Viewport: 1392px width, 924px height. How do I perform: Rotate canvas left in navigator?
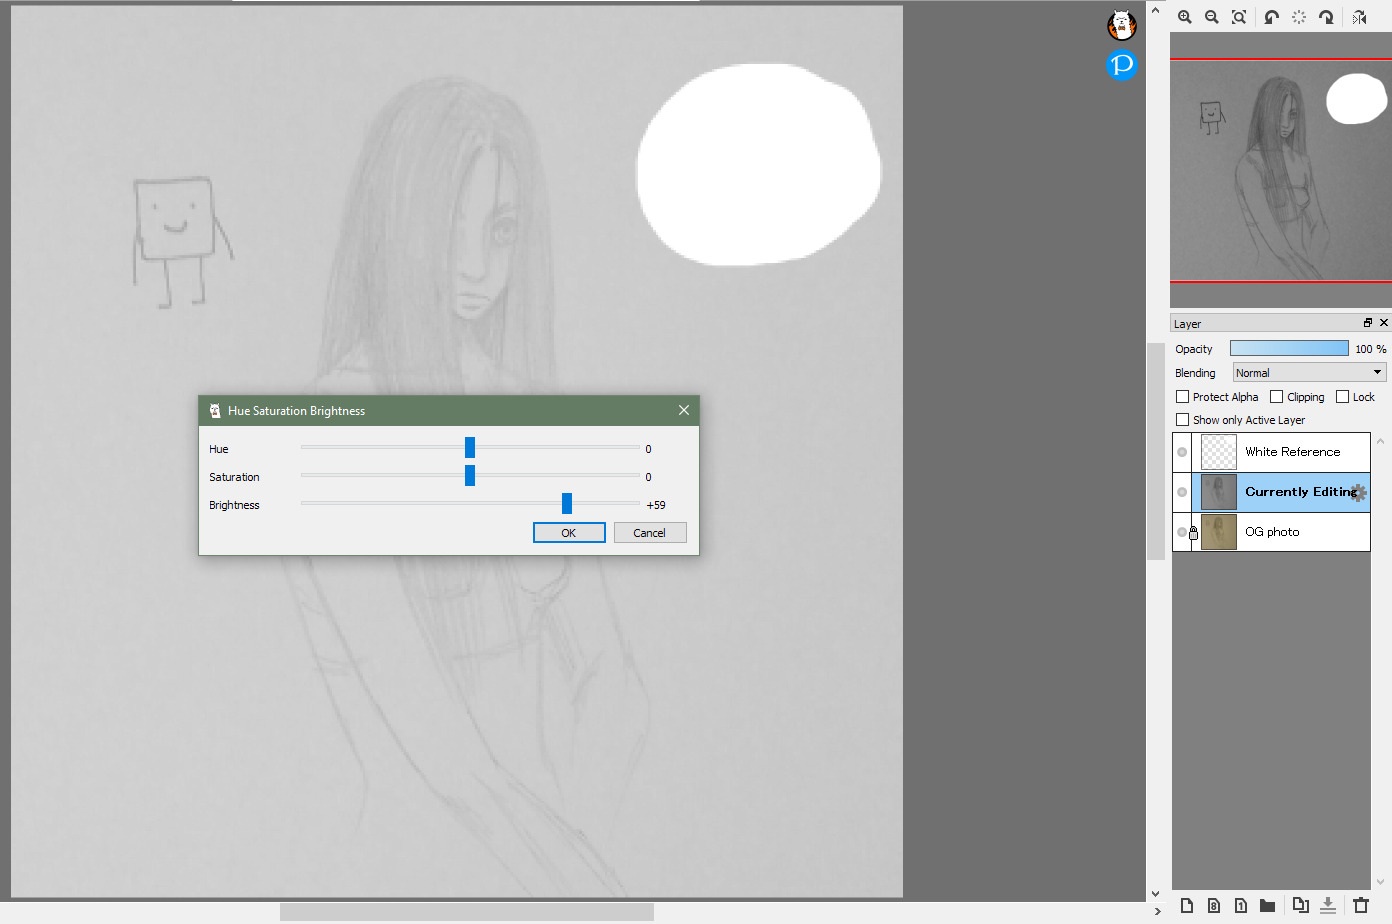(x=1271, y=17)
